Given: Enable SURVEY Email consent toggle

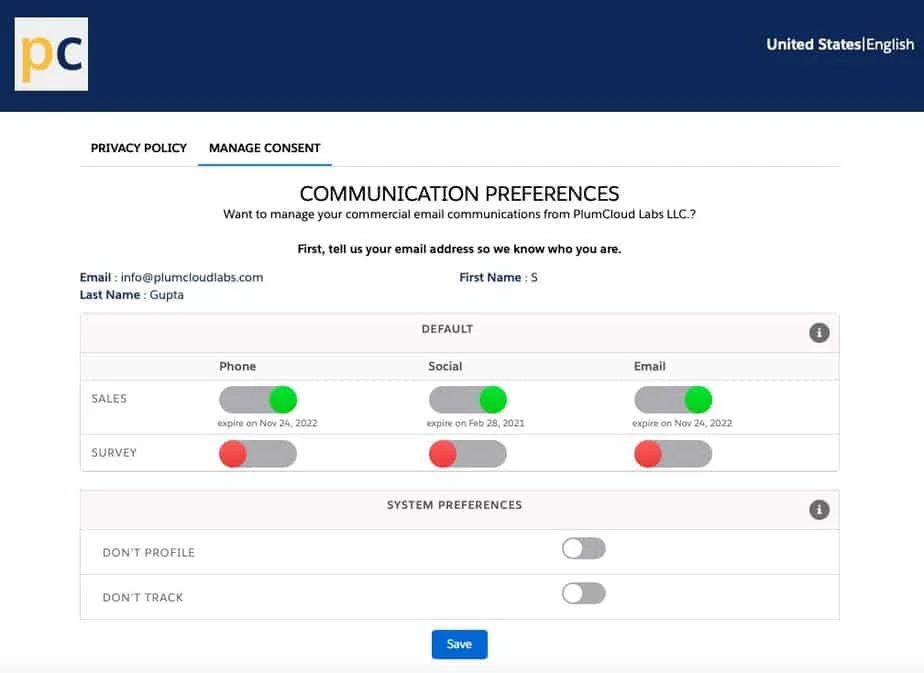Looking at the screenshot, I should click(x=672, y=453).
